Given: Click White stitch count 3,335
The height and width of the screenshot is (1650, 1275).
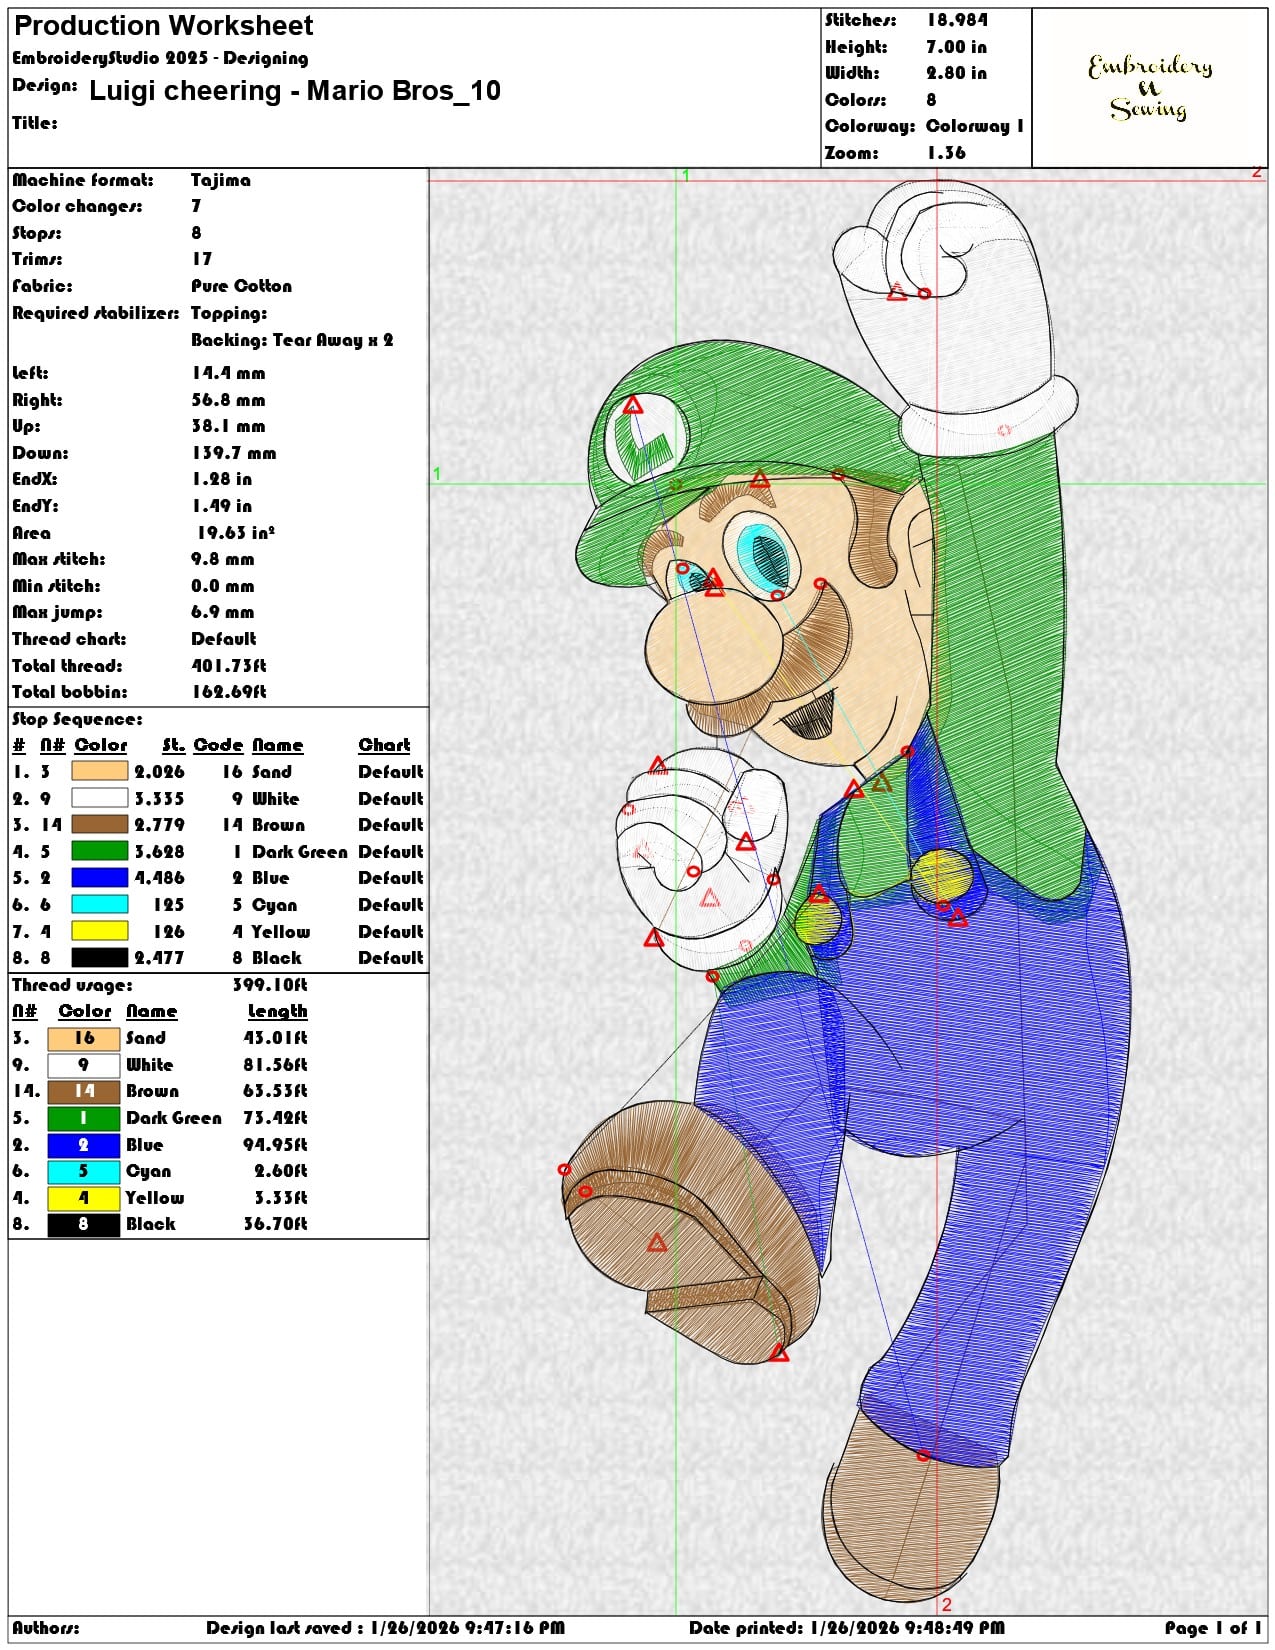Looking at the screenshot, I should coord(160,799).
